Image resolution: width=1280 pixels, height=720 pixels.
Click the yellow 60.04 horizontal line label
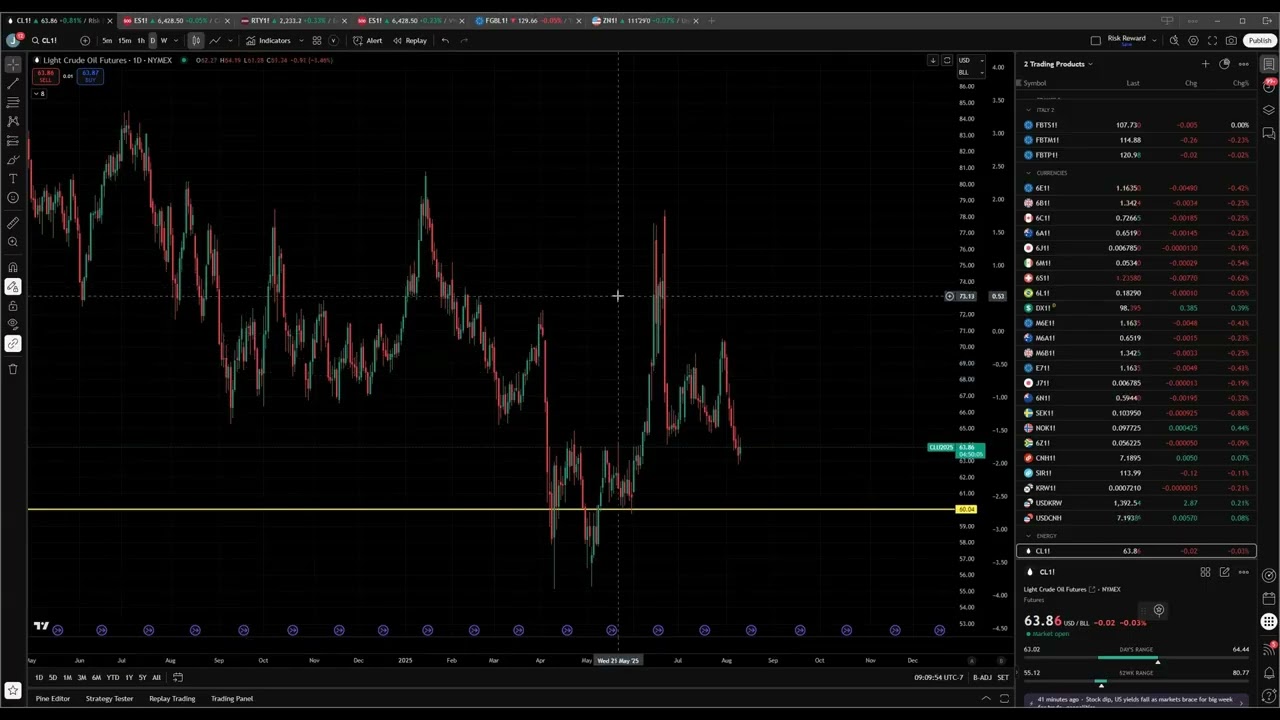[966, 510]
